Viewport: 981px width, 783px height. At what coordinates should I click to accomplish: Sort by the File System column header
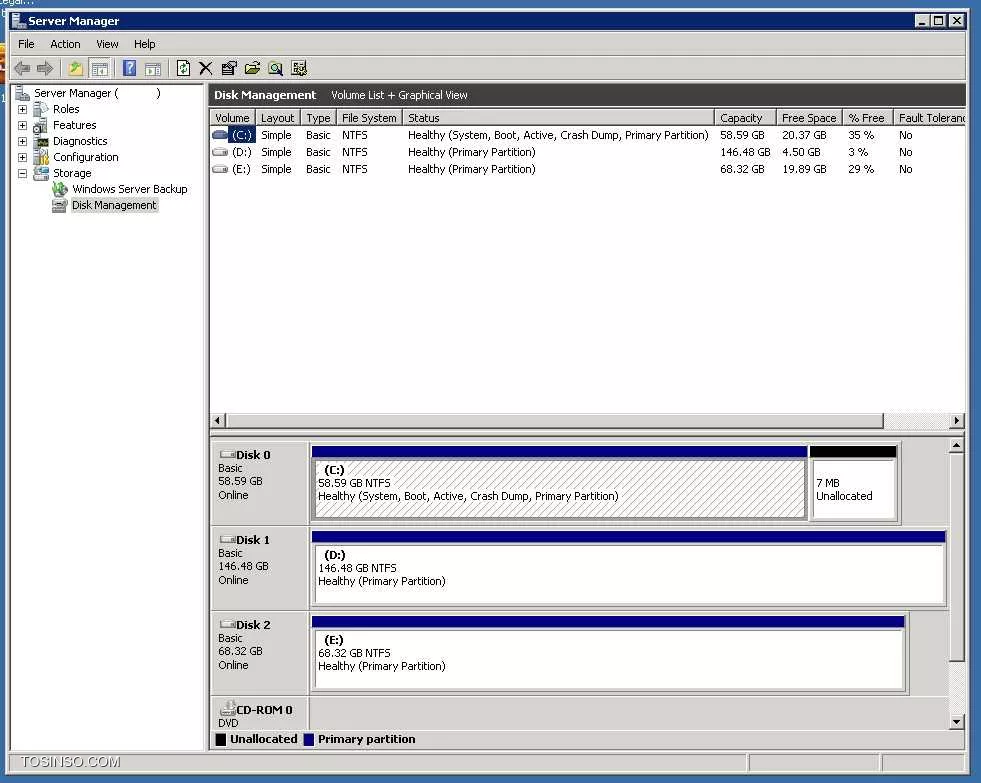point(369,118)
